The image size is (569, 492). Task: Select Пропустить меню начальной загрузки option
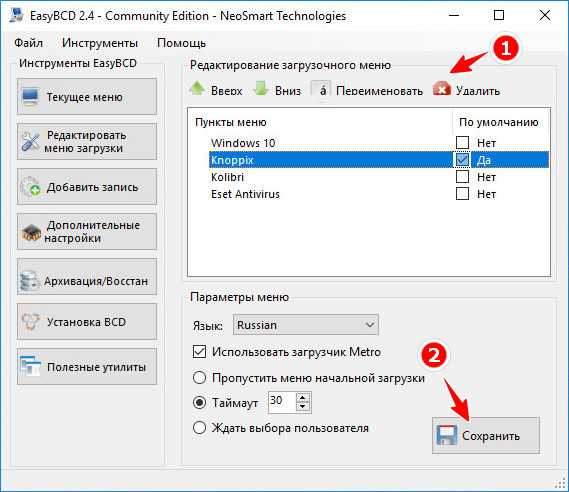pos(200,378)
